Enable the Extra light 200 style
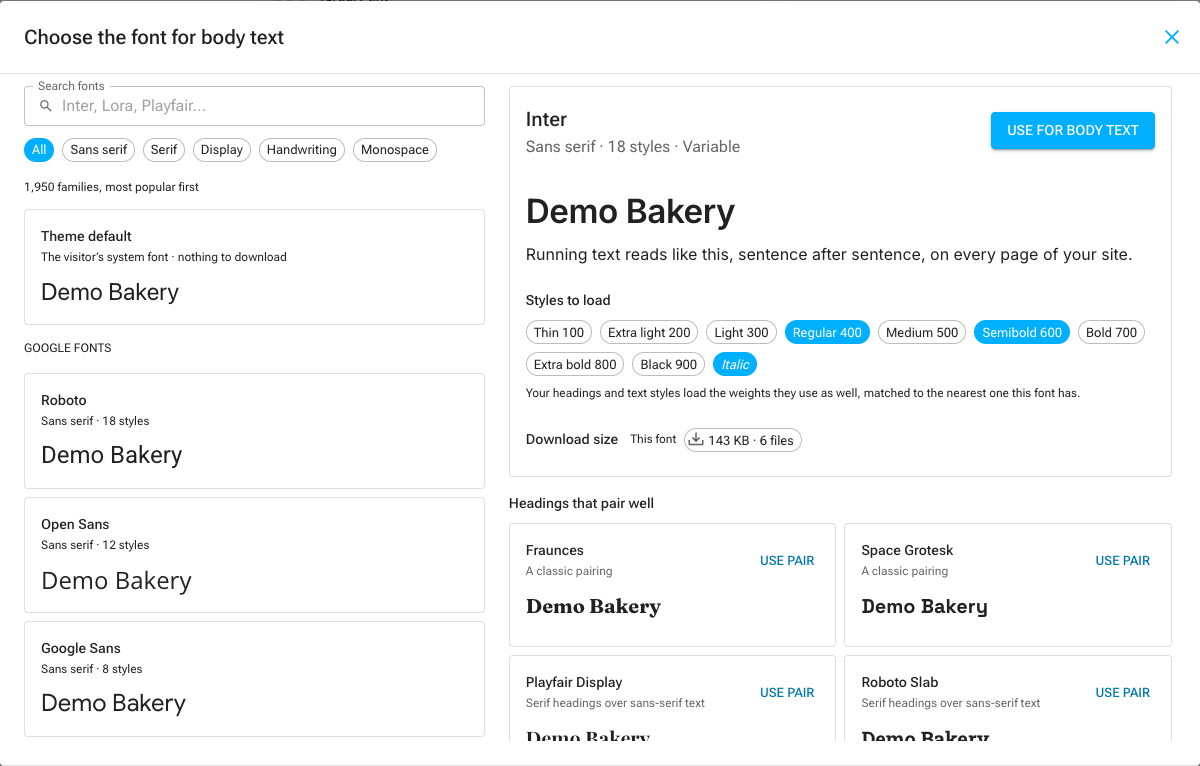Viewport: 1200px width, 766px height. [x=649, y=332]
